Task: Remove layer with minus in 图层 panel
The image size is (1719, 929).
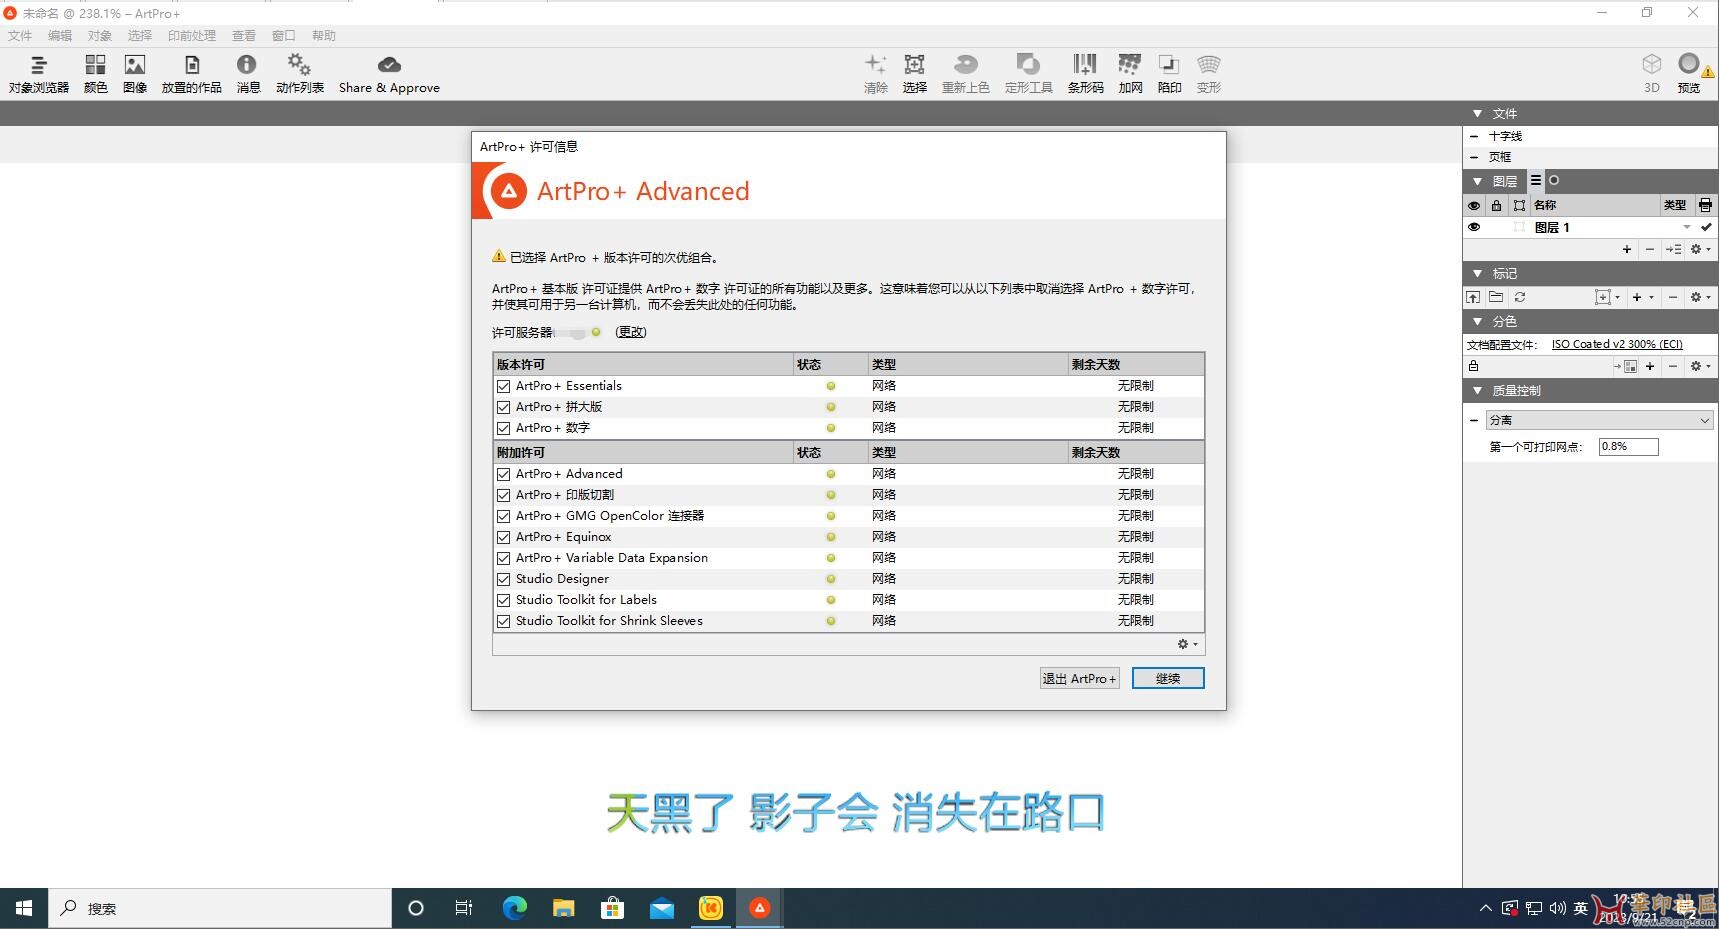Action: [1650, 249]
